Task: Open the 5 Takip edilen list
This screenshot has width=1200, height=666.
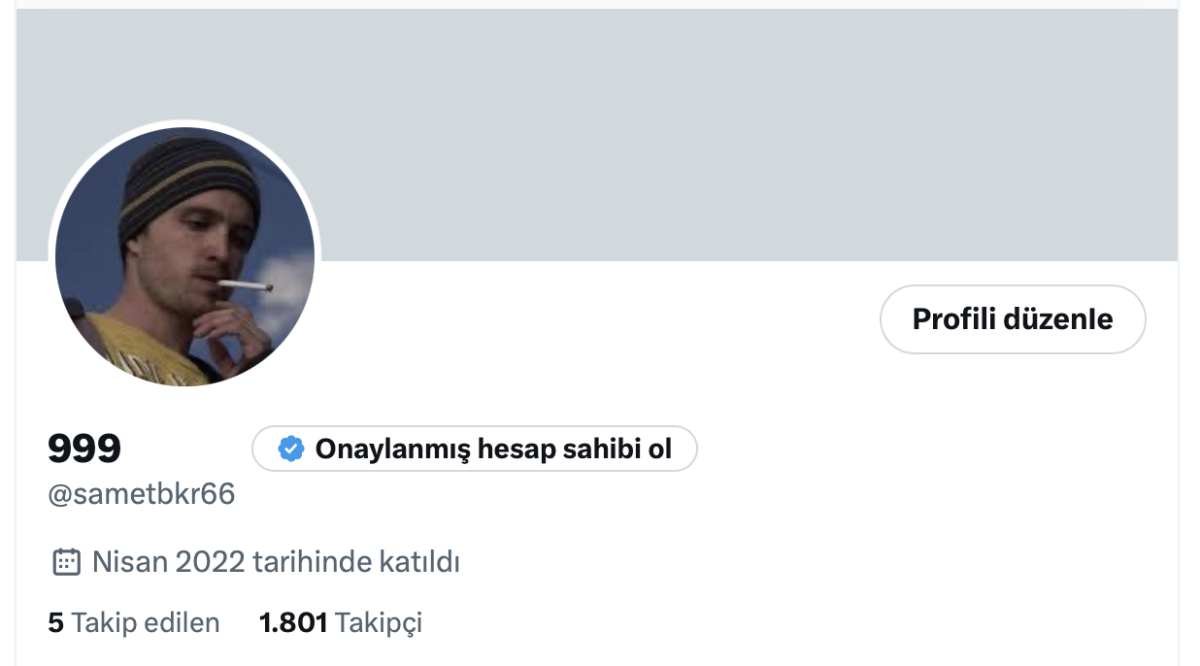Action: (x=134, y=623)
